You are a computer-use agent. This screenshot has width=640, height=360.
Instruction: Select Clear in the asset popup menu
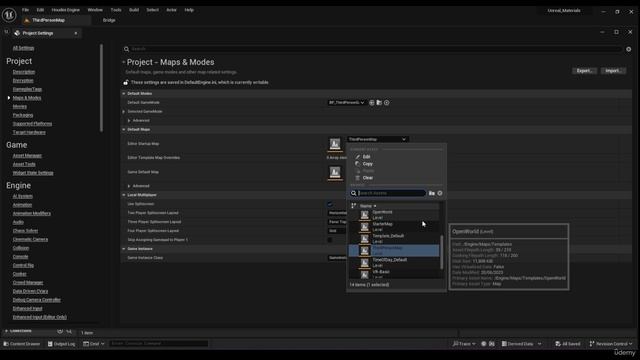[x=368, y=178]
